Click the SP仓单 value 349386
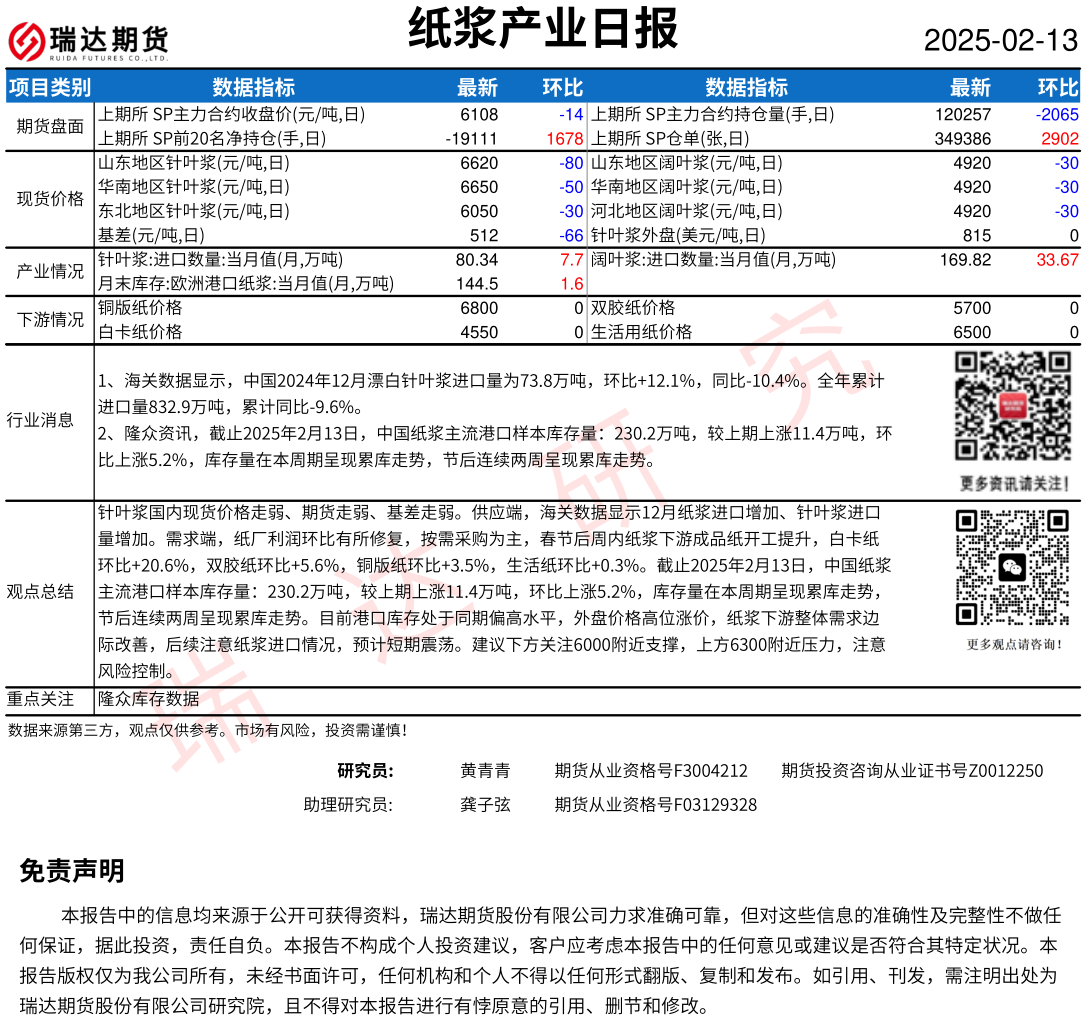The width and height of the screenshot is (1086, 1019). point(963,139)
